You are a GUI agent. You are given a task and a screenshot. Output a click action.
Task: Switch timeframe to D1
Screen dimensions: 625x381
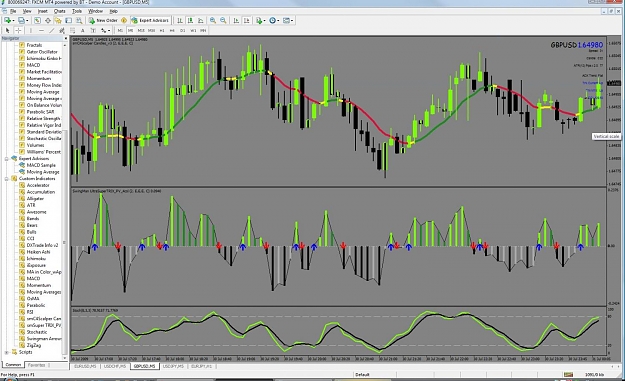pos(183,30)
